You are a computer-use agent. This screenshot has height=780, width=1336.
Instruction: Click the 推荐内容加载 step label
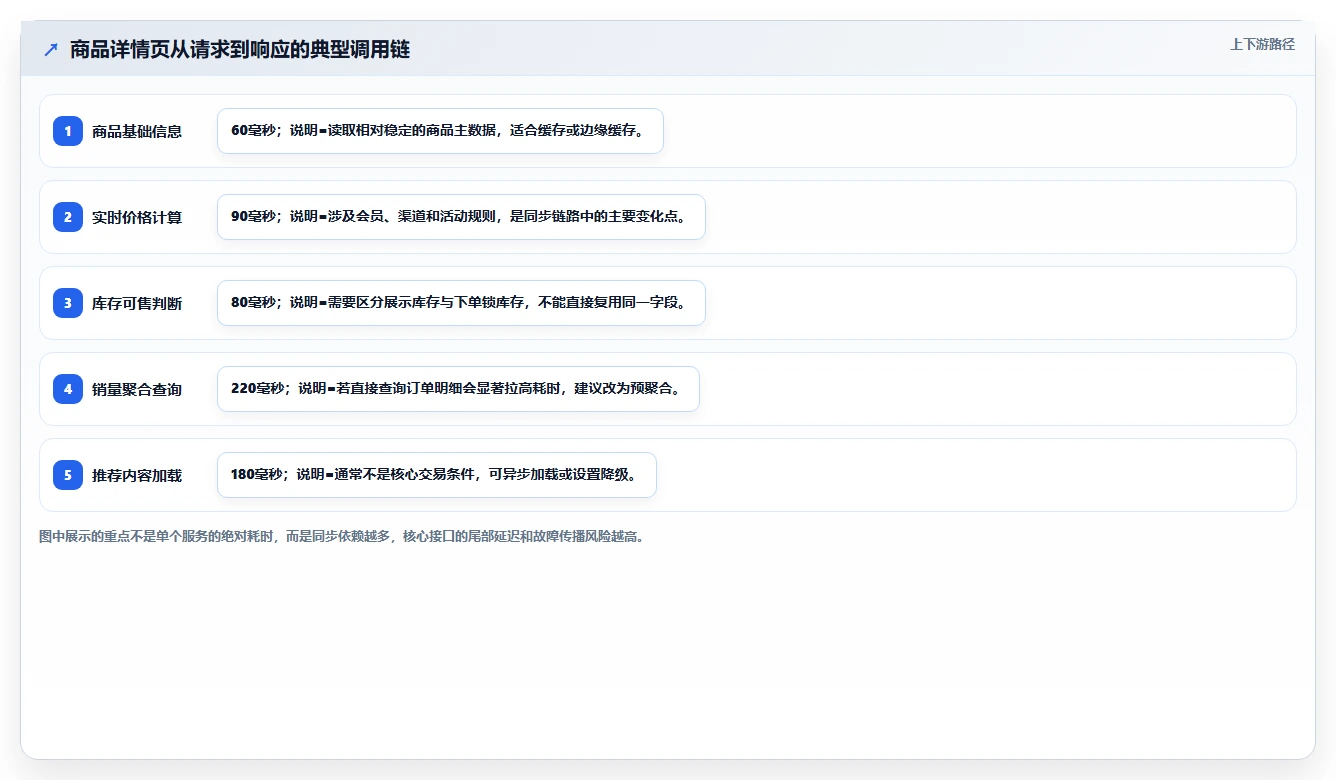[x=137, y=475]
